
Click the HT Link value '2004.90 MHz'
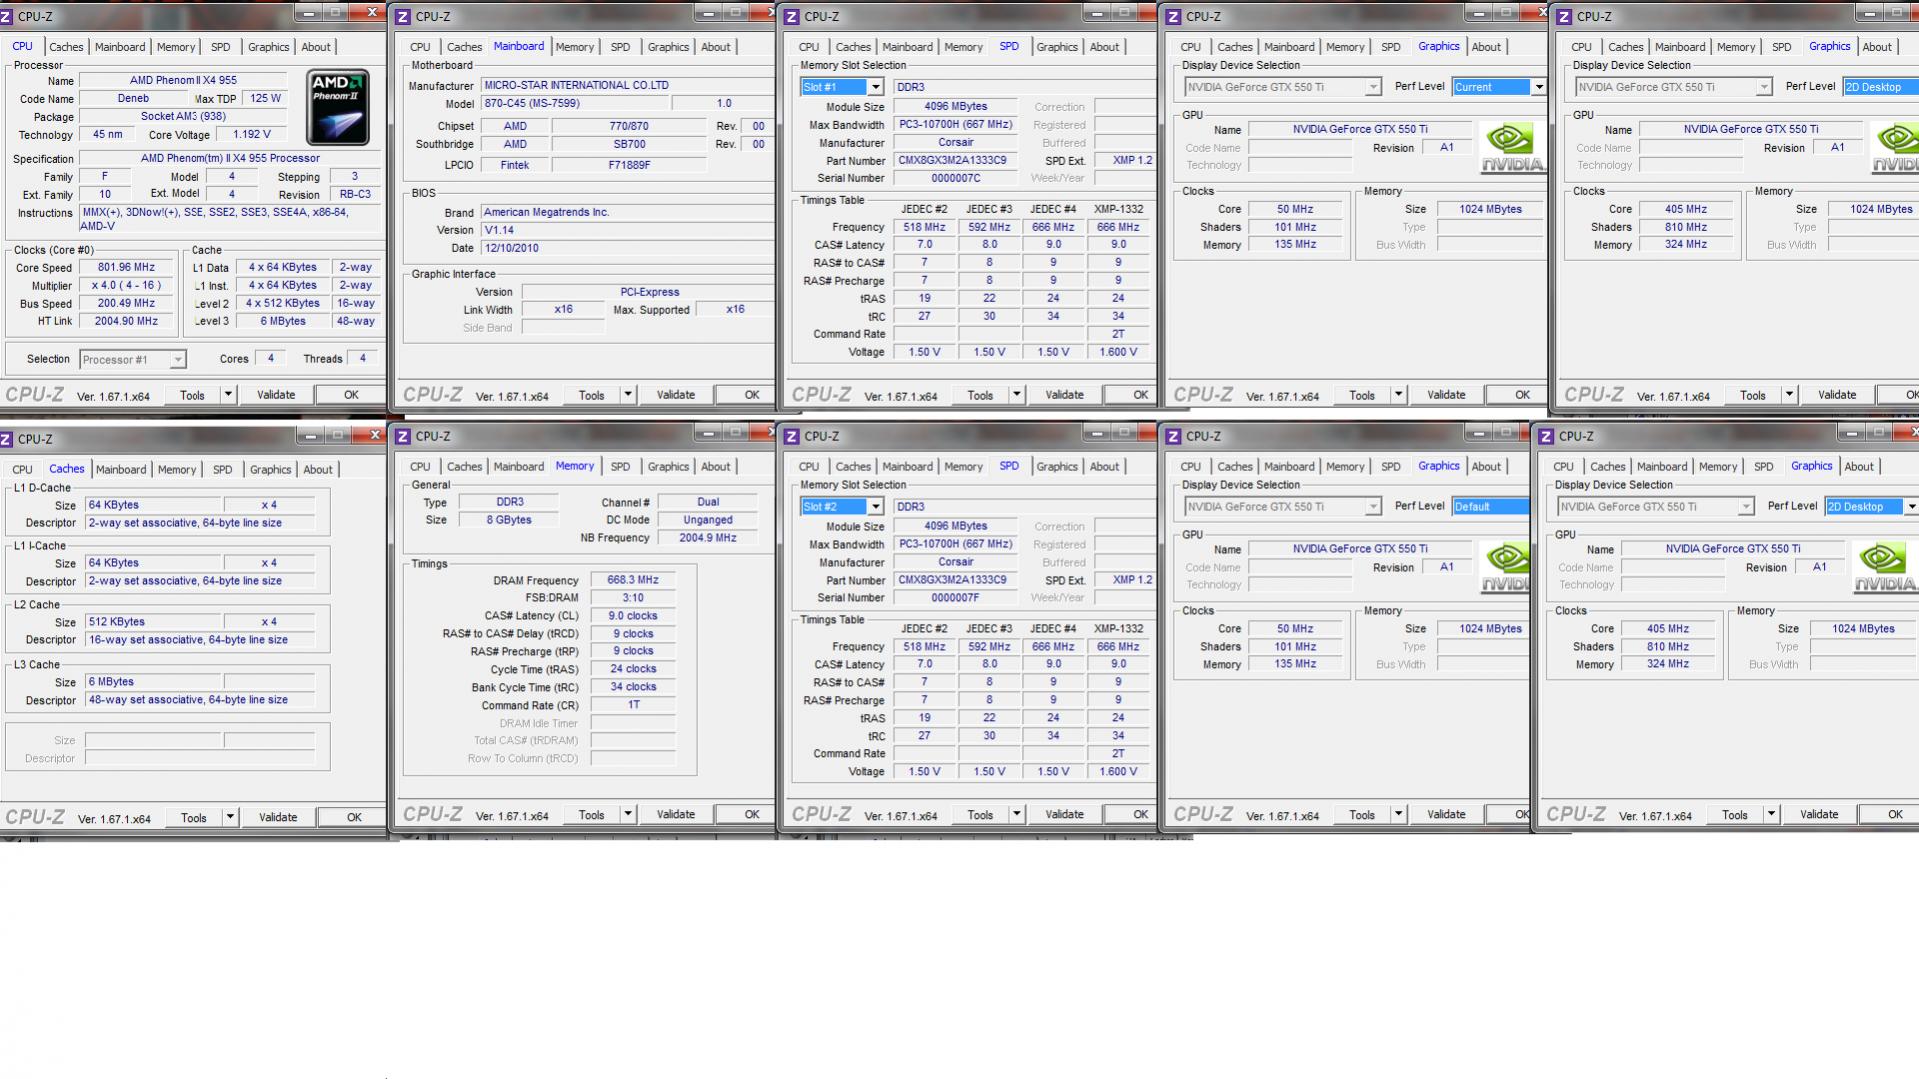(x=127, y=322)
